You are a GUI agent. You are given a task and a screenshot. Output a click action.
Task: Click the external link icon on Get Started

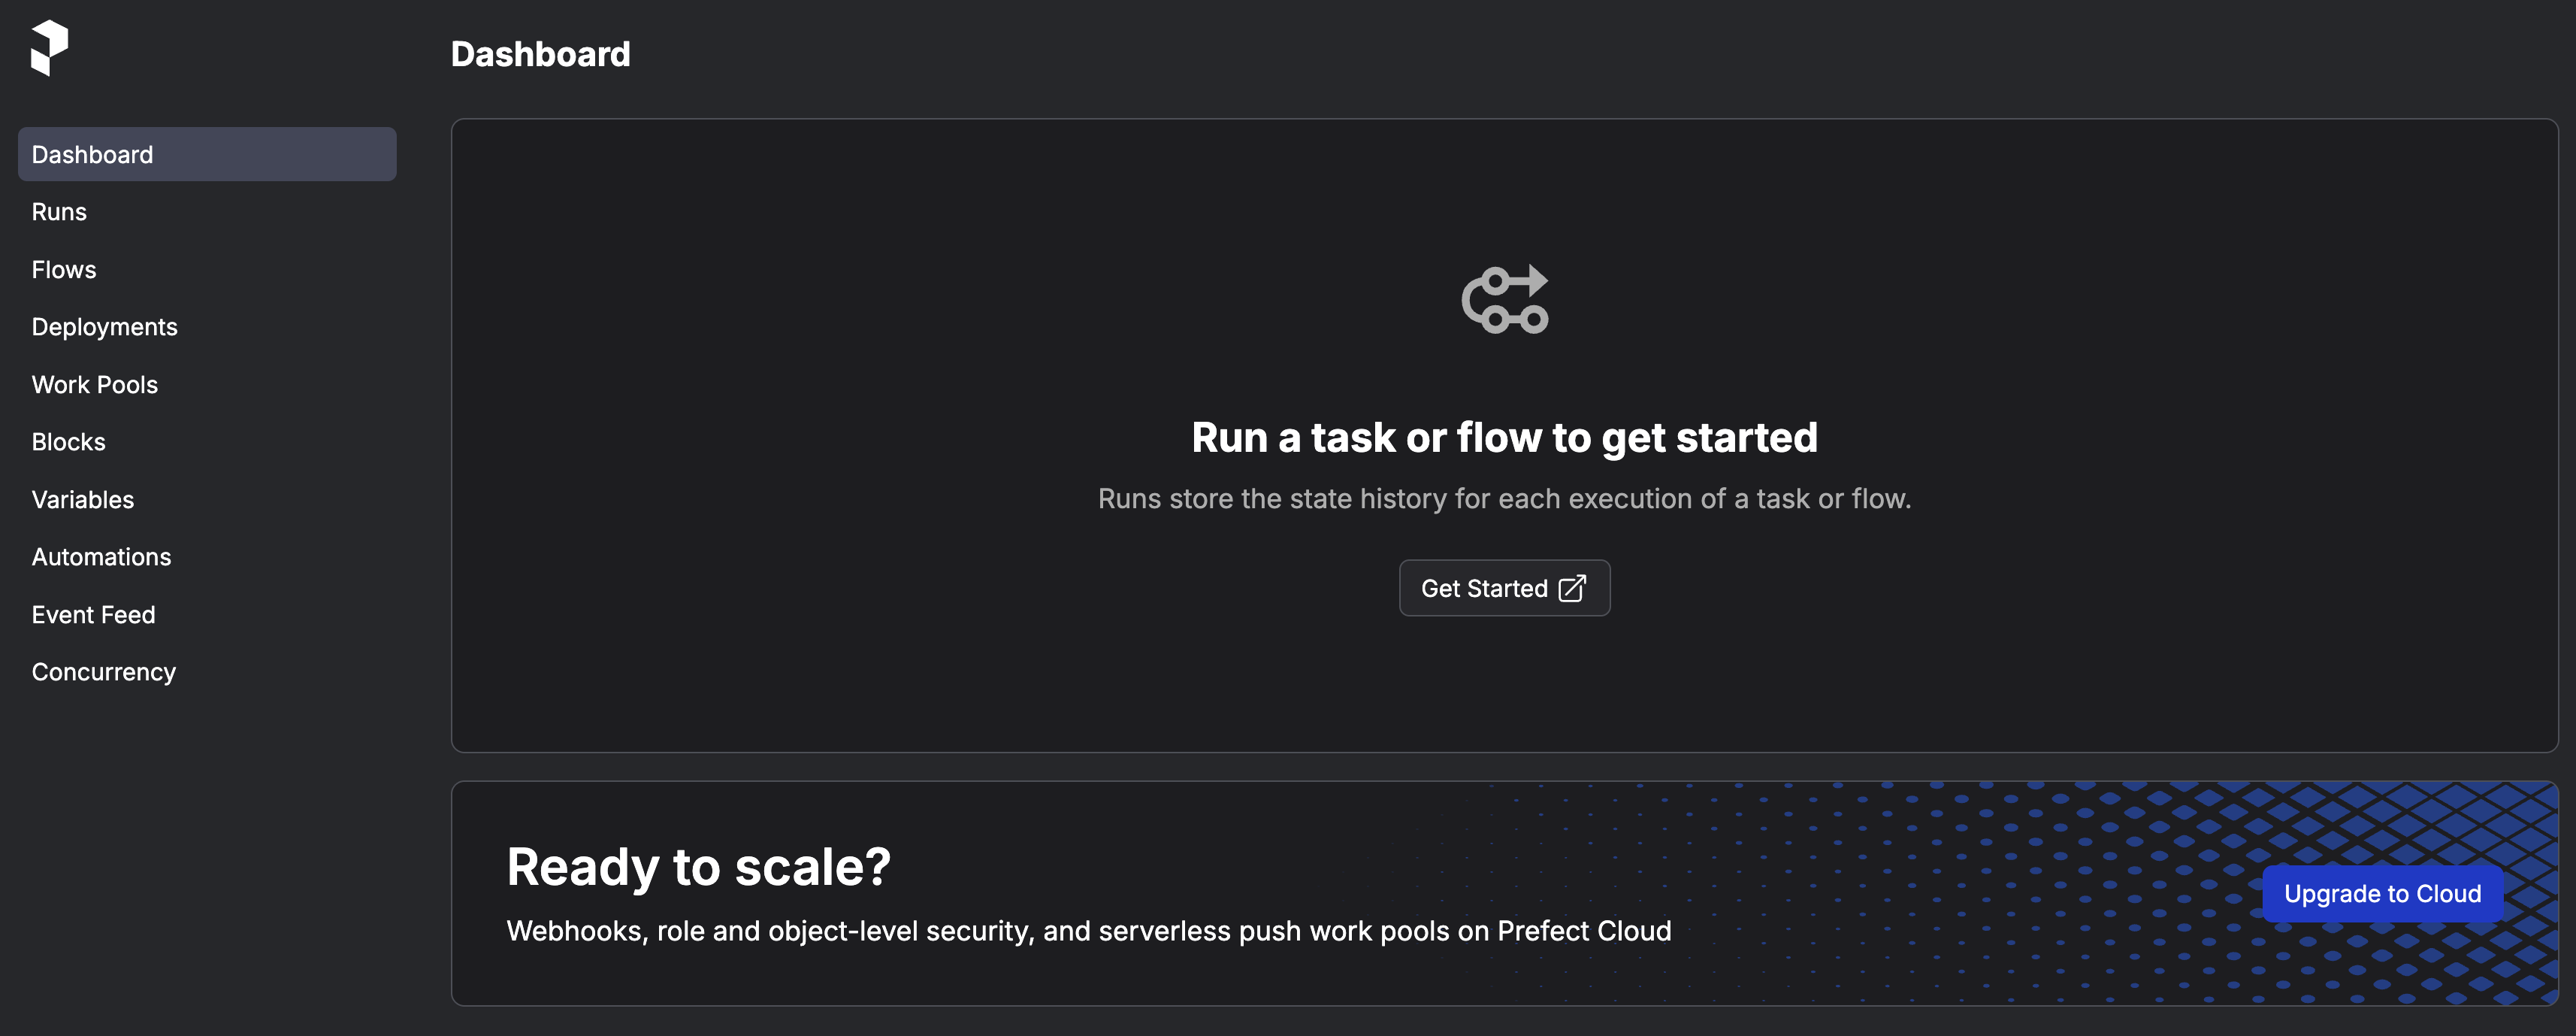click(1572, 588)
